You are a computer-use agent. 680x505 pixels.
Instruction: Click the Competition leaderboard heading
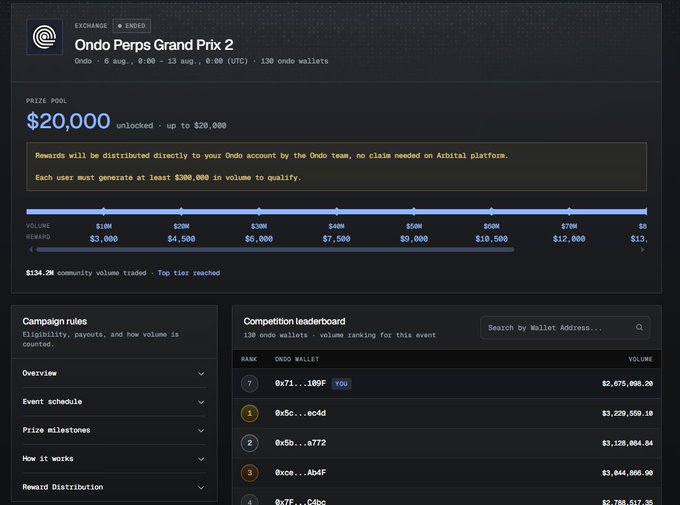coord(294,321)
